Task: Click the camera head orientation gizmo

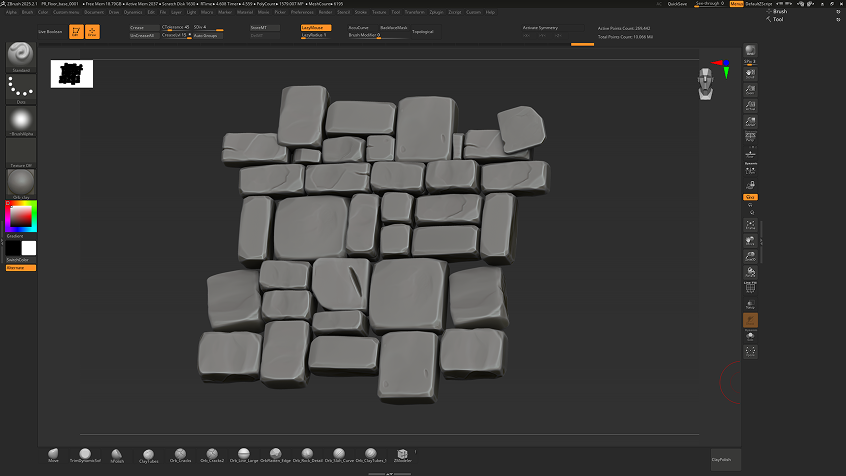Action: (707, 83)
